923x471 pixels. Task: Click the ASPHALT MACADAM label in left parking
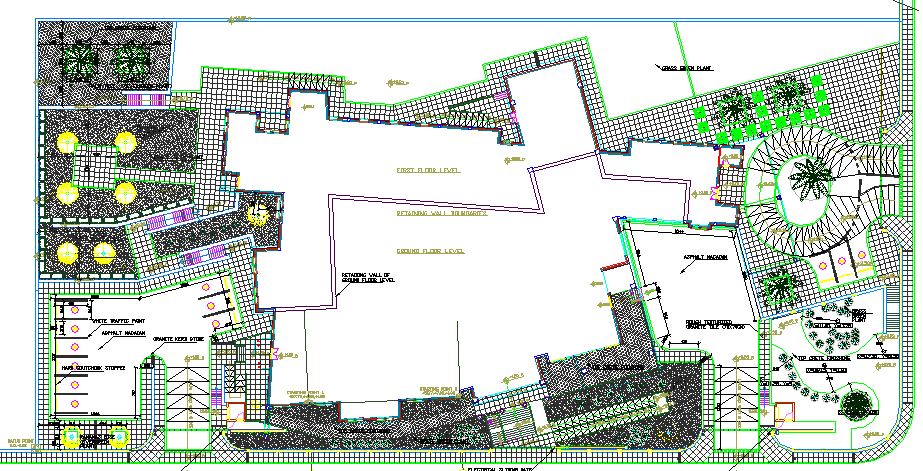pos(123,332)
